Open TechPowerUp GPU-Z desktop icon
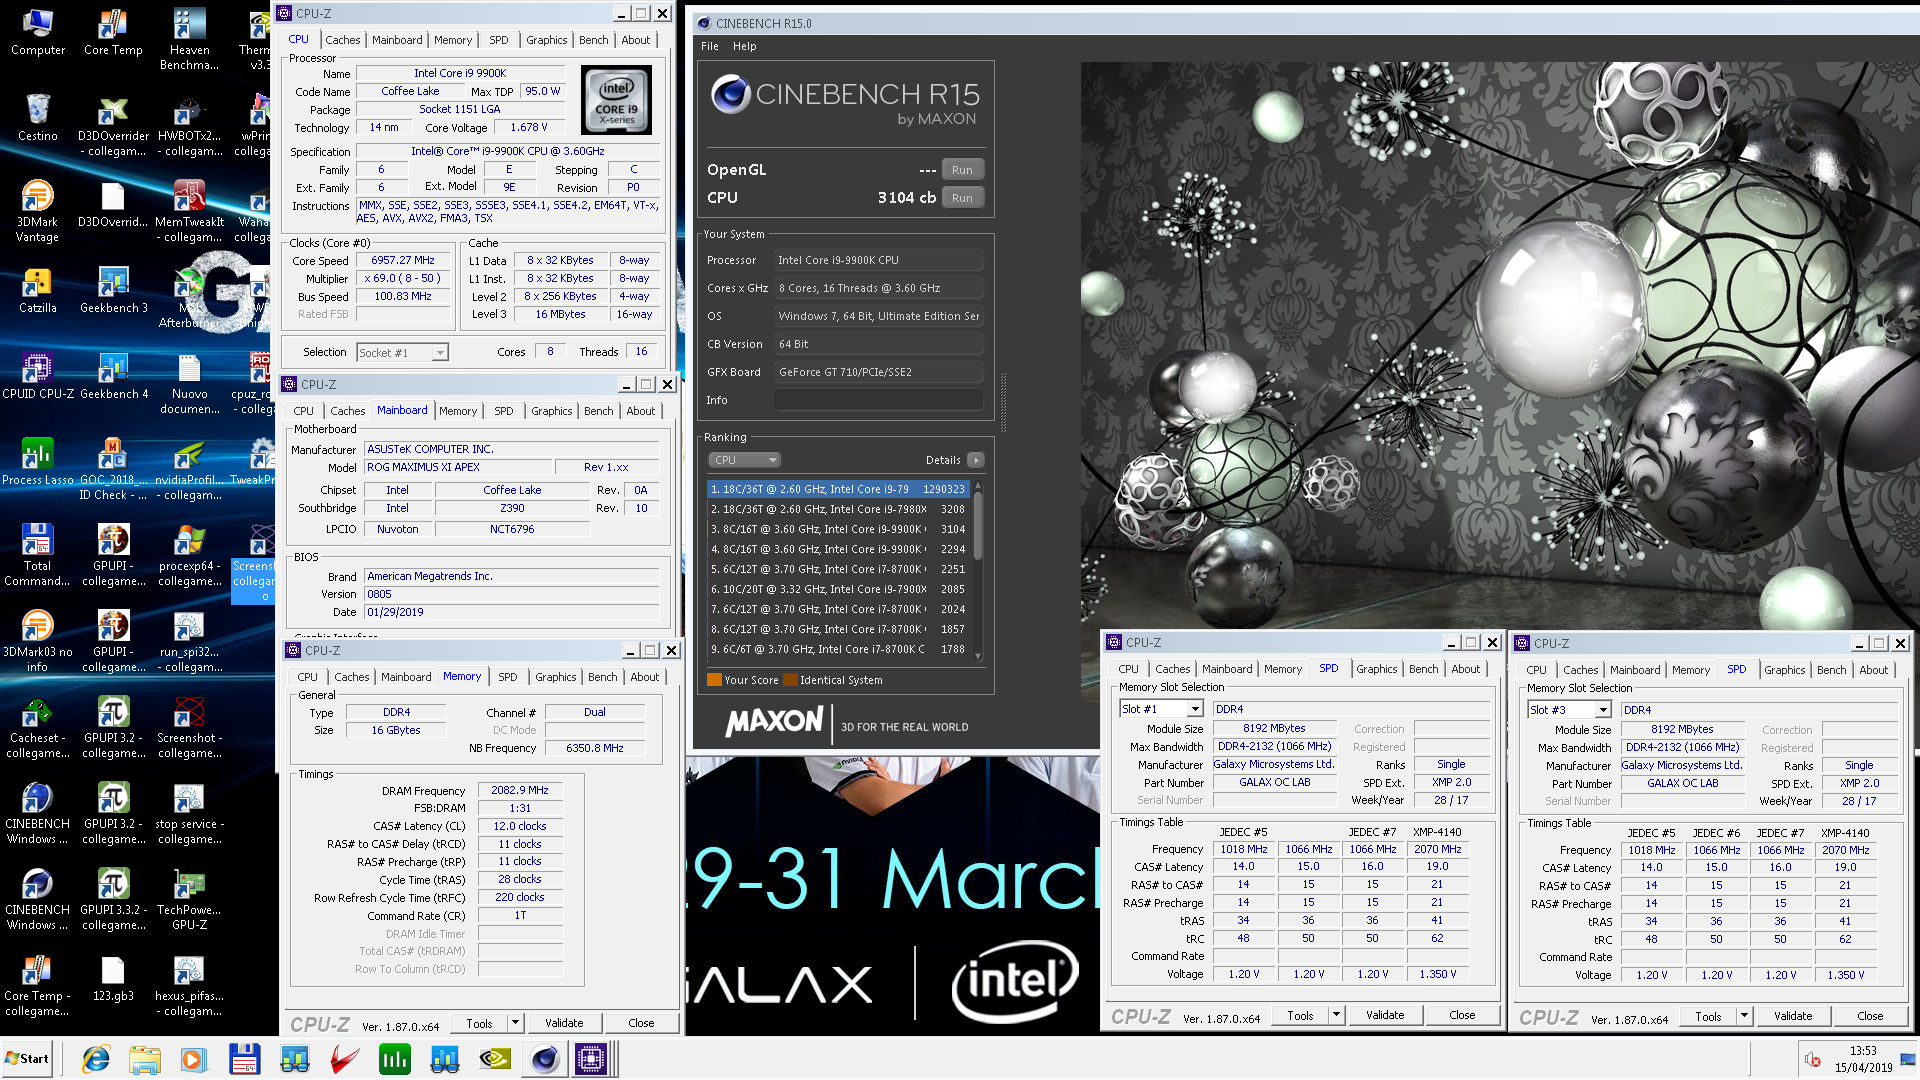Screen dimensions: 1920x1080 tap(189, 900)
